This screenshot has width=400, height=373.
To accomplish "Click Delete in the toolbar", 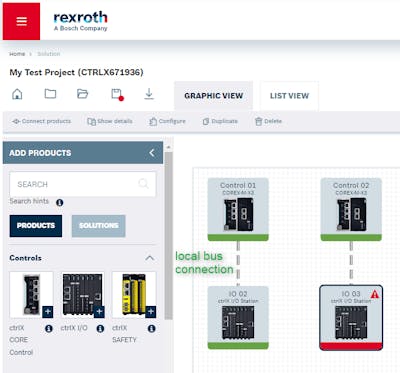I will point(268,121).
